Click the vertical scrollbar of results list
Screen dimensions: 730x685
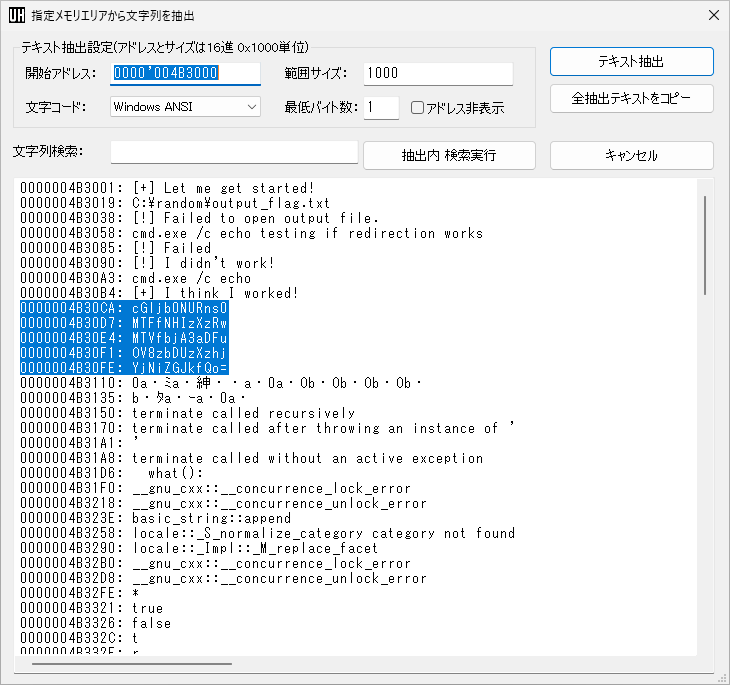[705, 245]
